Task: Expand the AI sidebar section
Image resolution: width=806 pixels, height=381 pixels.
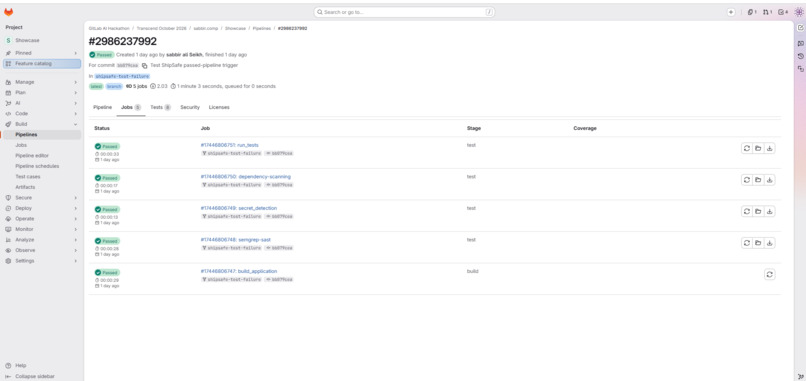Action: (42, 103)
